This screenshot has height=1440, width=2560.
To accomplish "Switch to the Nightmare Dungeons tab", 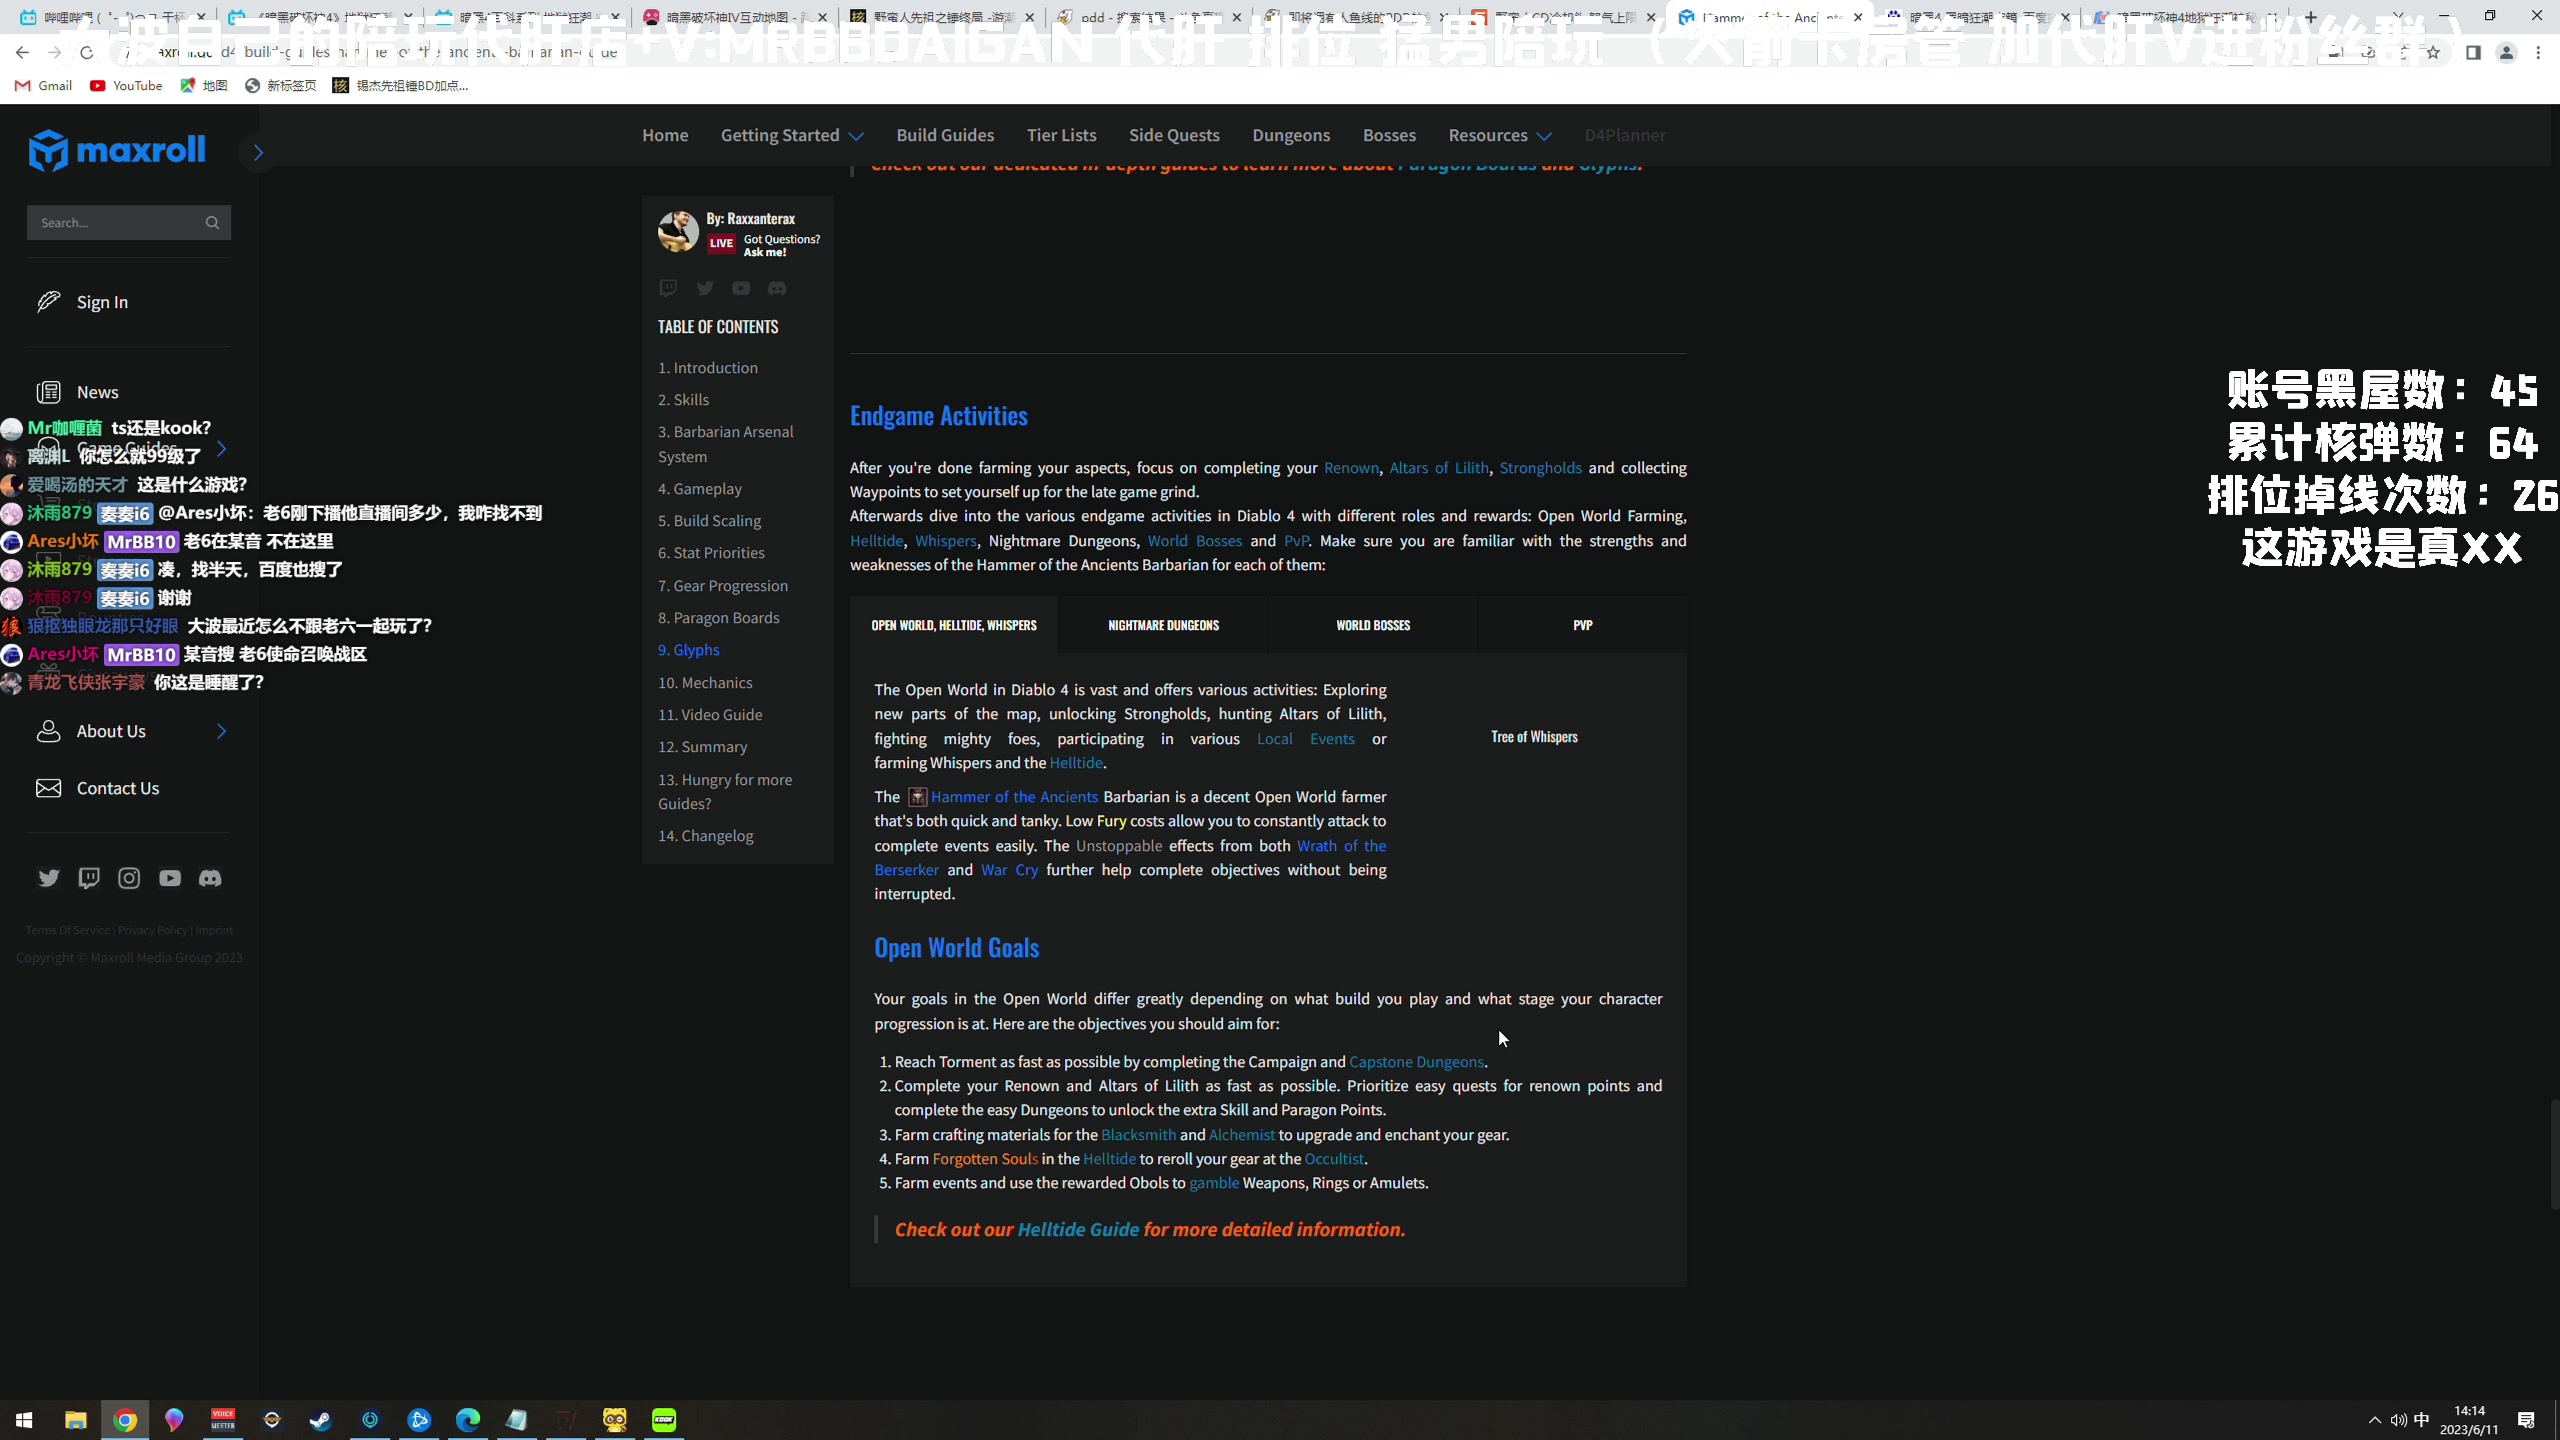I will pos(1163,625).
